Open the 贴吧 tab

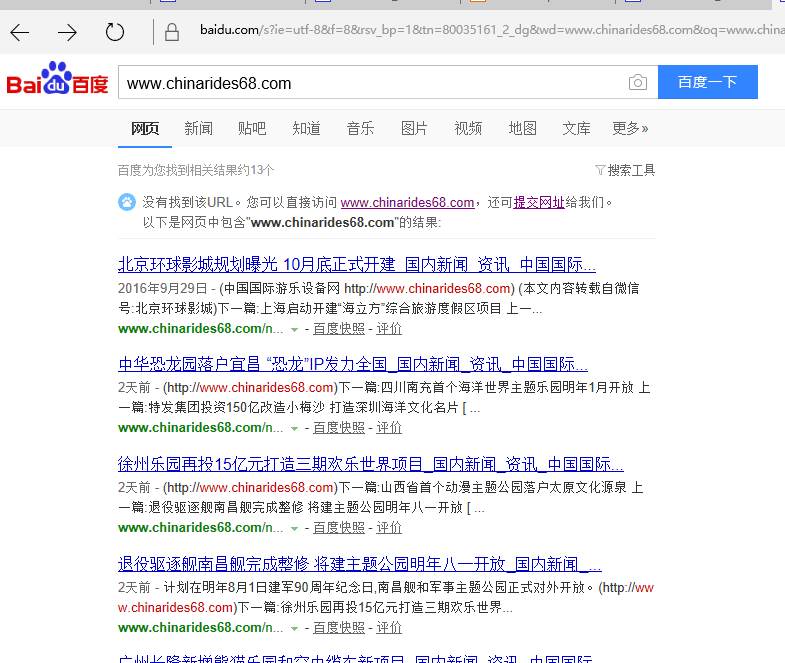(252, 129)
